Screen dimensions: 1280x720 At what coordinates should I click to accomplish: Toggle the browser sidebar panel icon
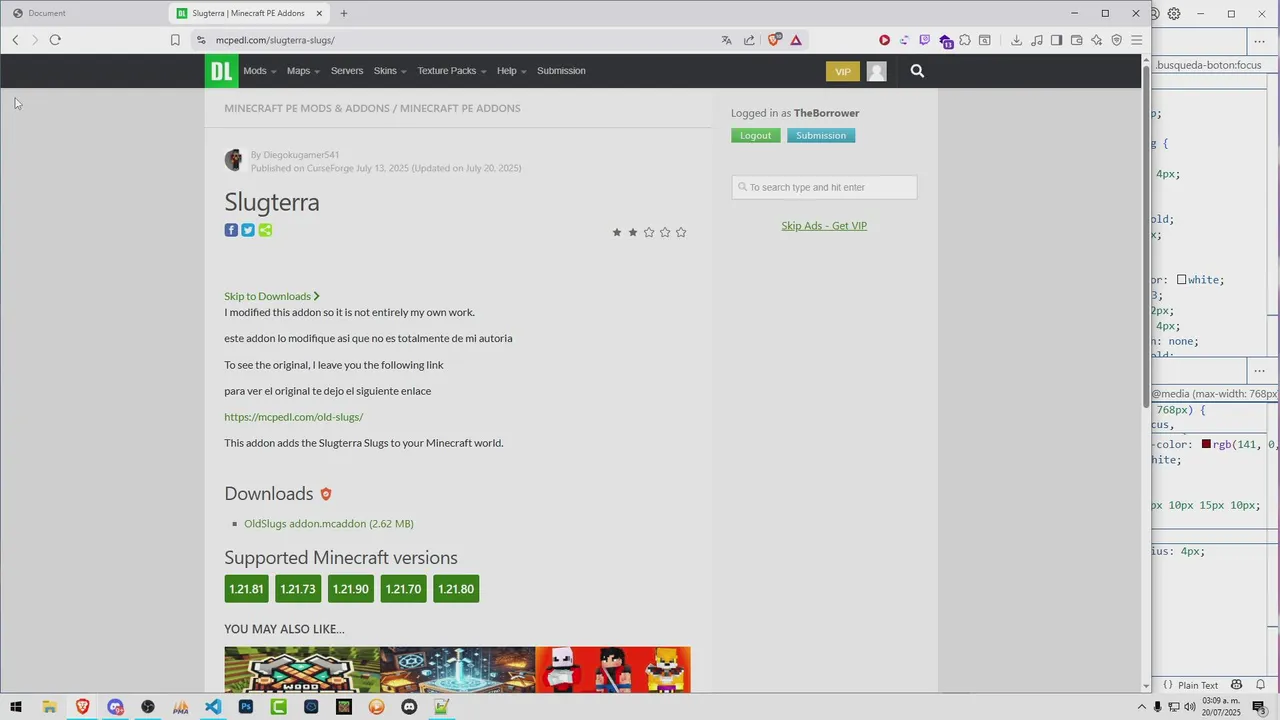click(1056, 40)
